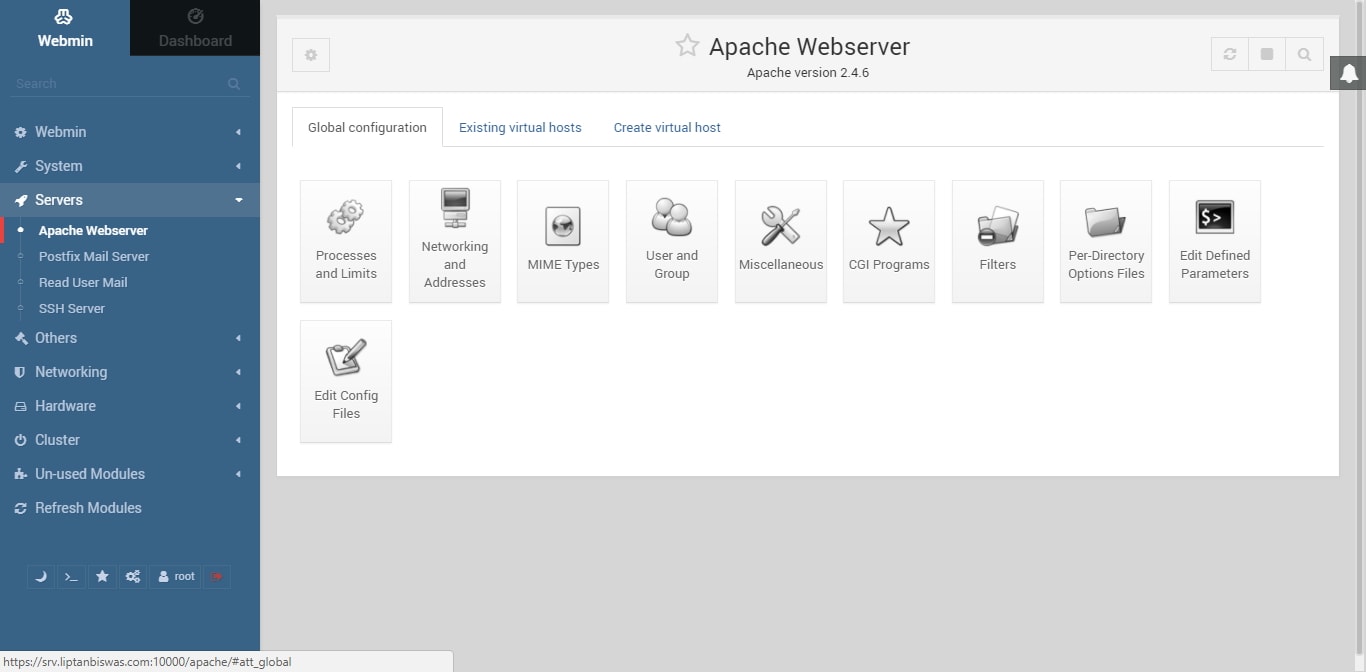Open favorites star in bottom toolbar
The image size is (1366, 672).
[x=102, y=576]
